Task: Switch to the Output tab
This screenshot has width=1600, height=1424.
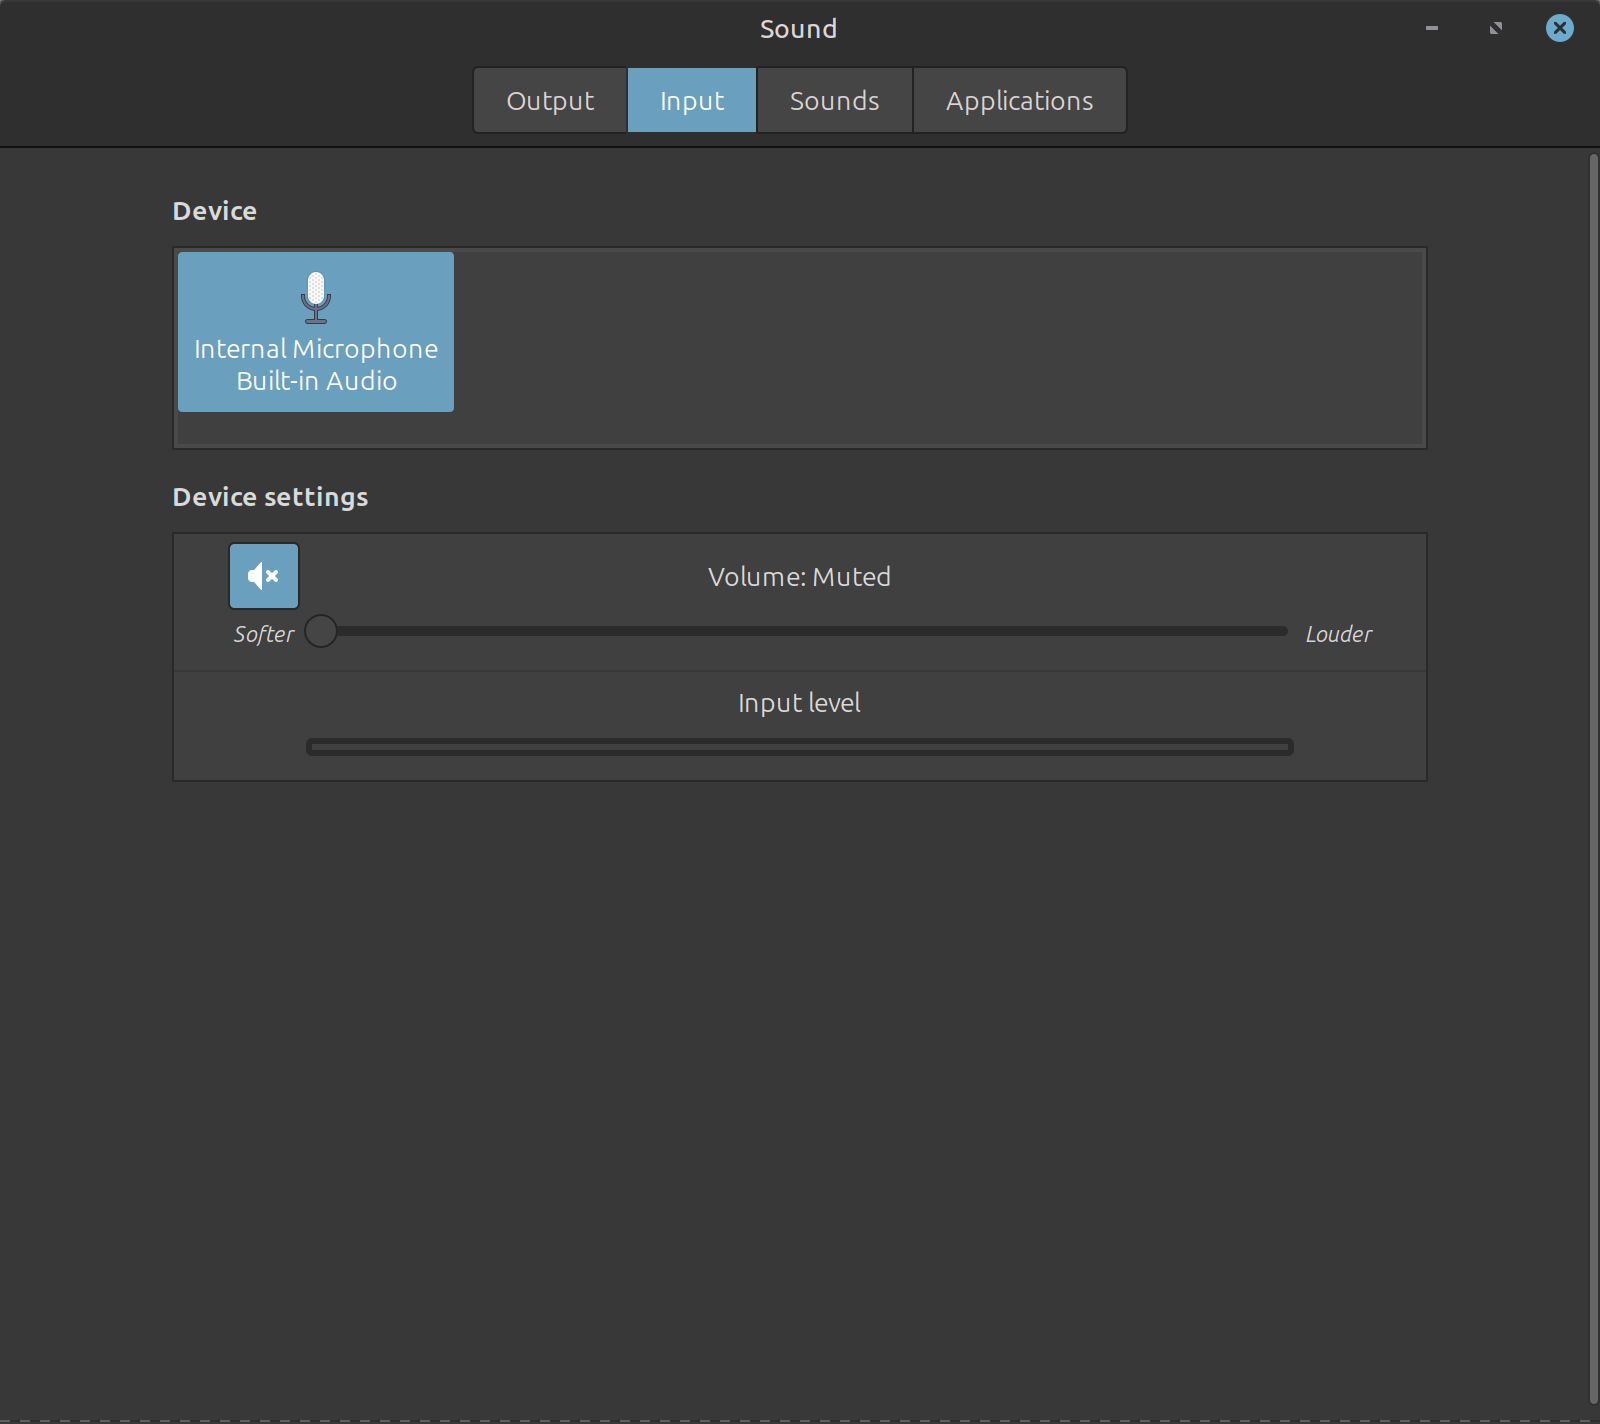Action: coord(550,101)
